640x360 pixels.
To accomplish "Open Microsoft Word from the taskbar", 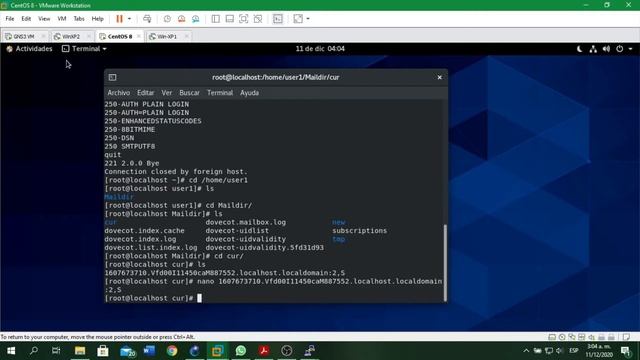I will coord(149,351).
